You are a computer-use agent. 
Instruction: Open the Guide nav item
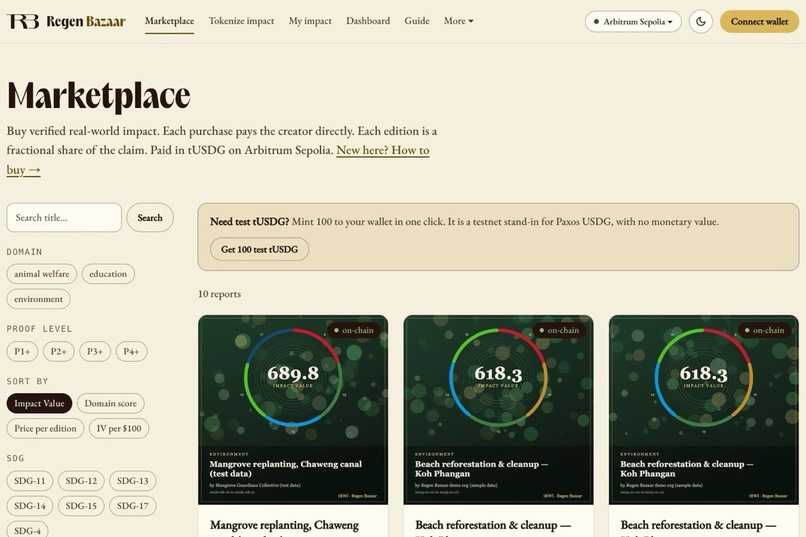(x=417, y=21)
